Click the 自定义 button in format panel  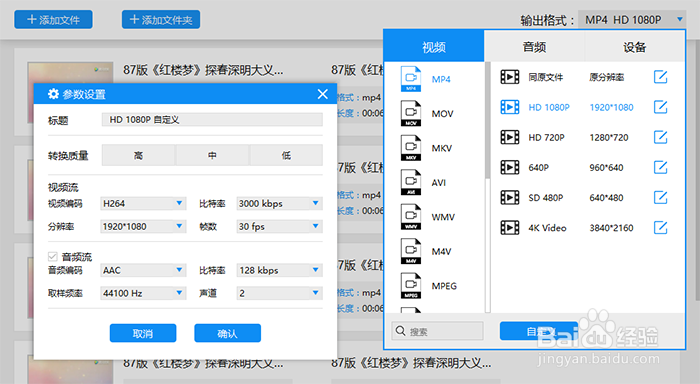pyautogui.click(x=539, y=331)
